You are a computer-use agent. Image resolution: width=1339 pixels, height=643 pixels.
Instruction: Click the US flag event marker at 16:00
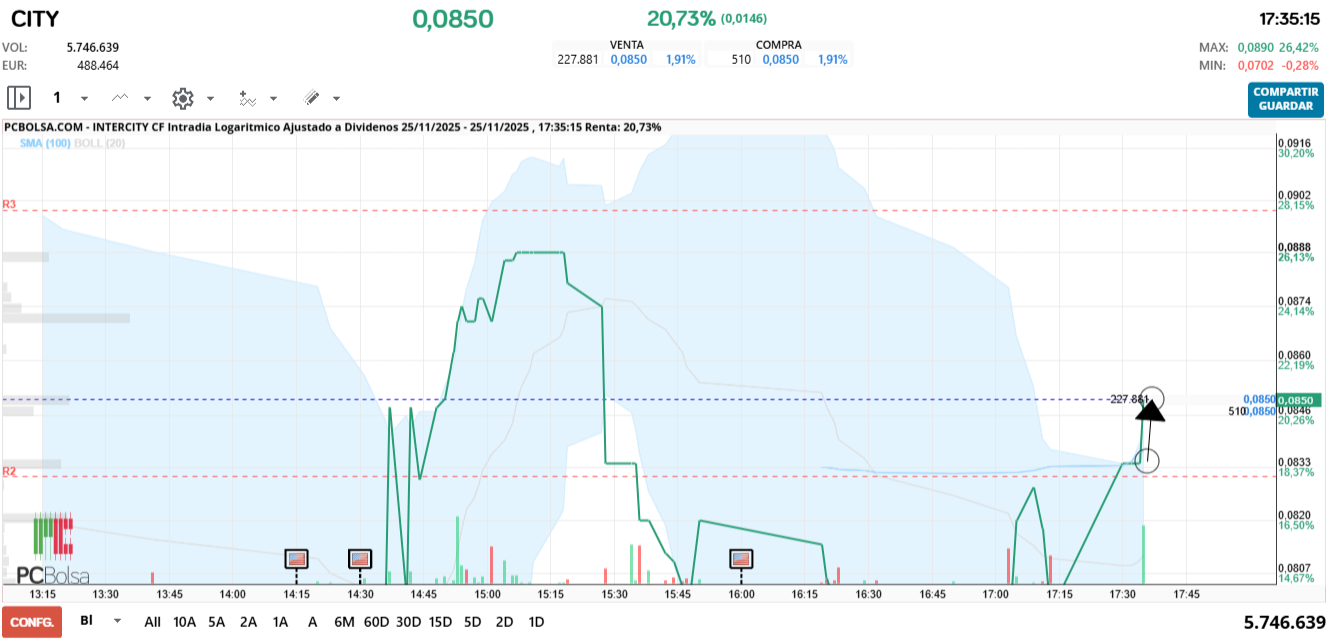[741, 558]
